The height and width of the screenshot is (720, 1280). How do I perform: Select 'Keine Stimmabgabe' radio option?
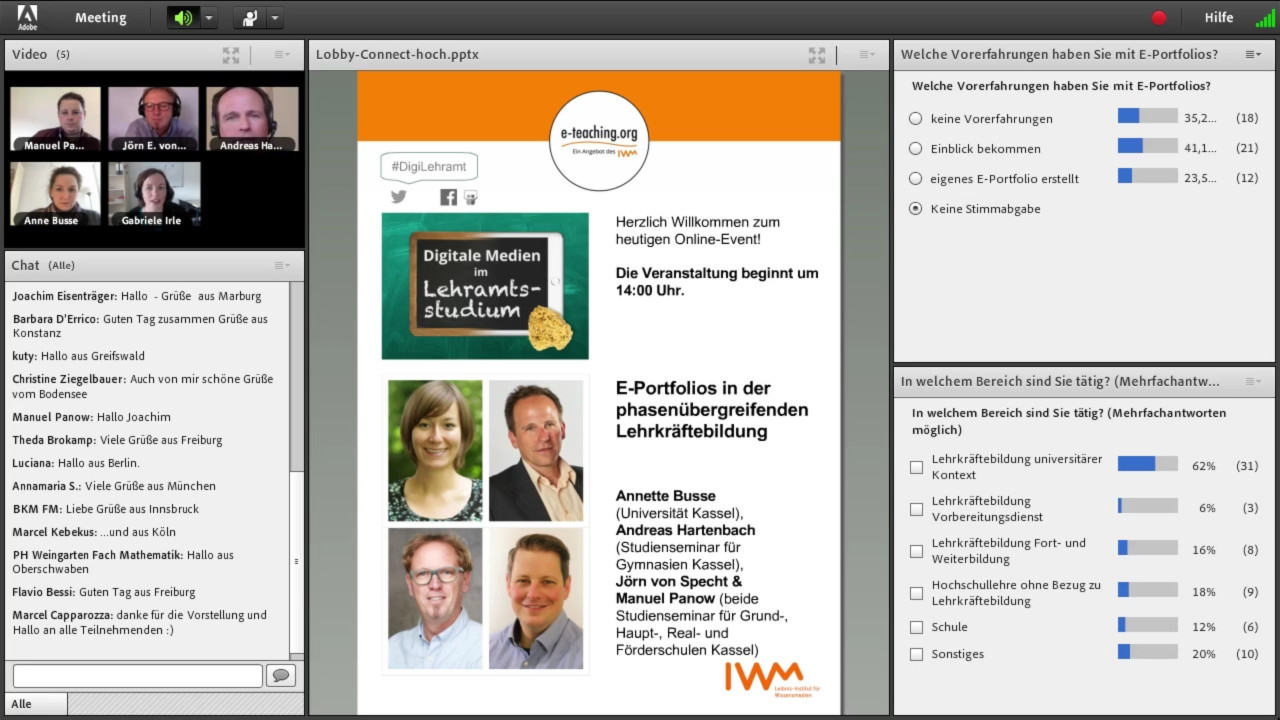(x=915, y=209)
